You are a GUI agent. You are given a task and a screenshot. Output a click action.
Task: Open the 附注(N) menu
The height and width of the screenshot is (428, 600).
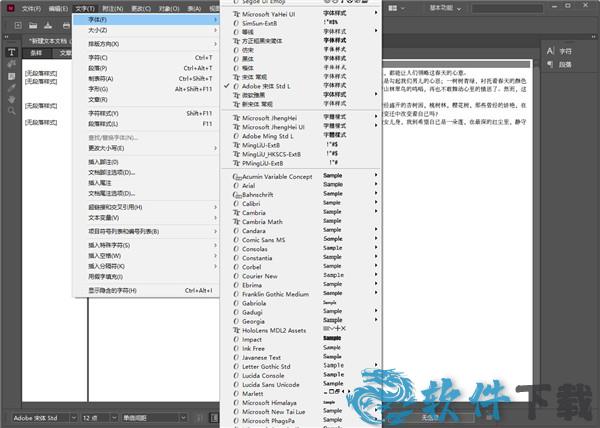pos(113,8)
